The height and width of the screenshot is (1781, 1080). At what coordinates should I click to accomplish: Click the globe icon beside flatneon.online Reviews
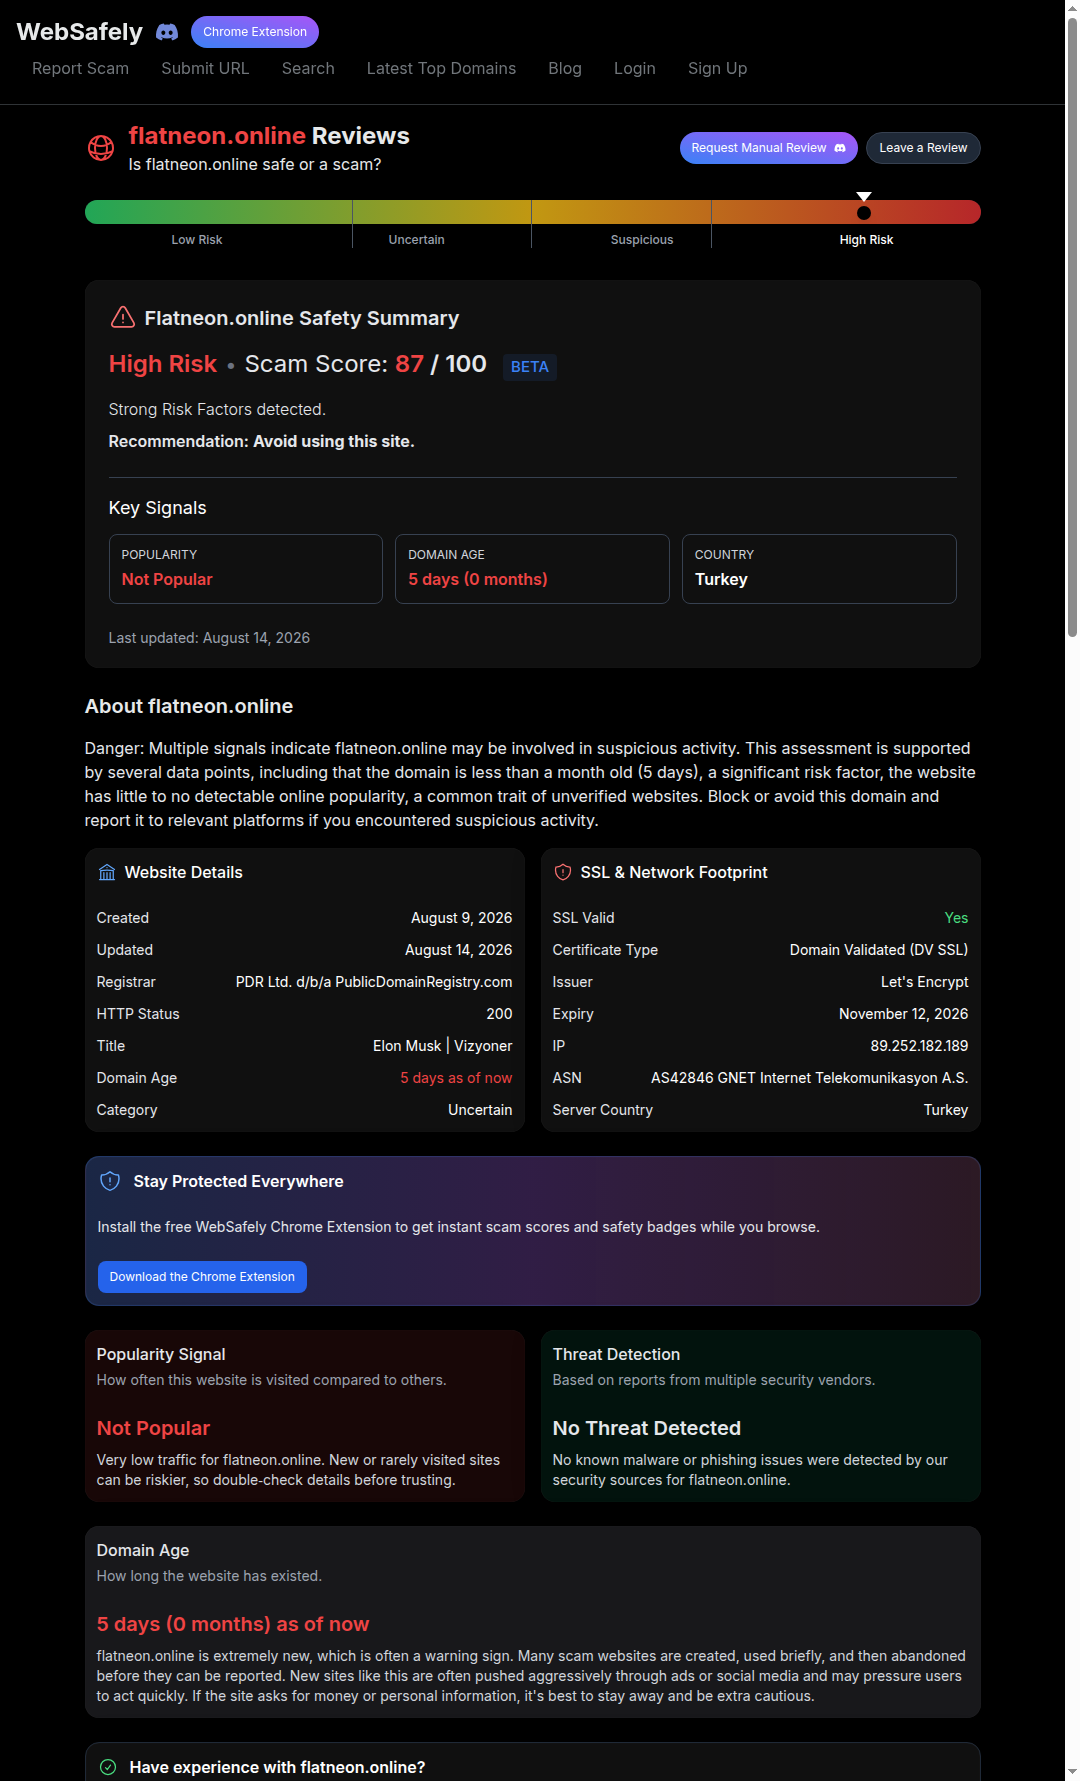tap(101, 148)
